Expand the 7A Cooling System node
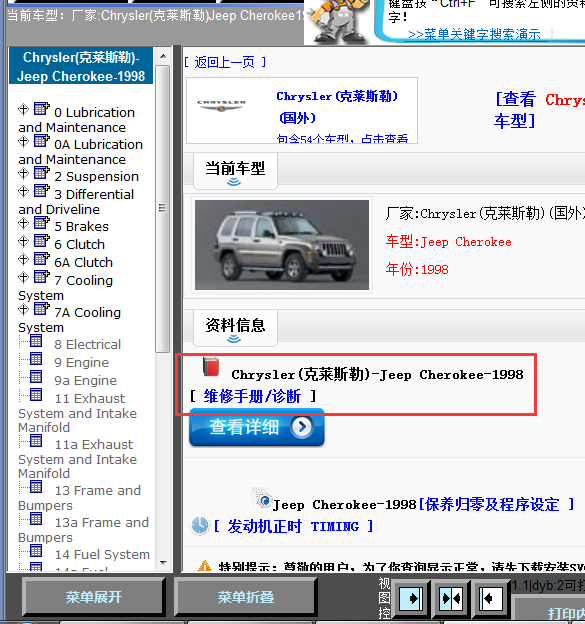The height and width of the screenshot is (624, 585). [23, 309]
